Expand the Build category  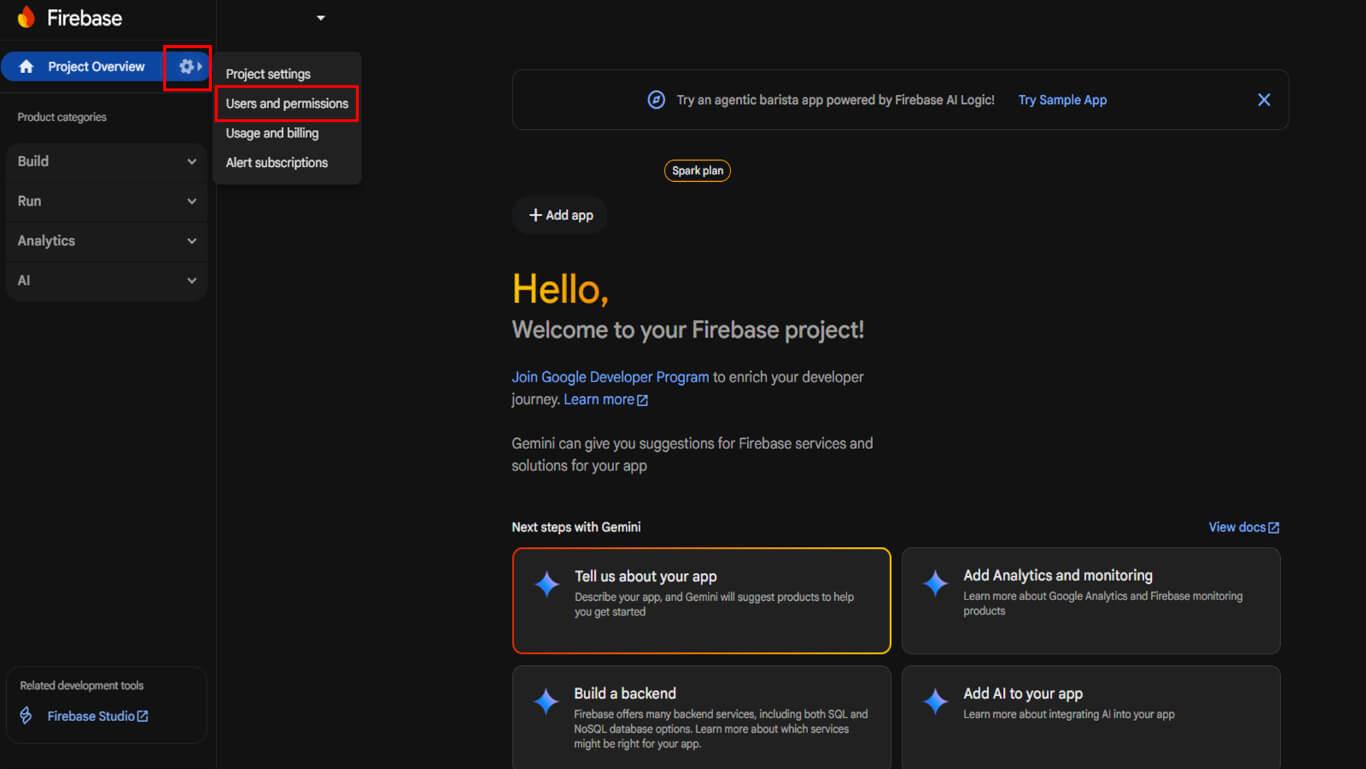(191, 161)
